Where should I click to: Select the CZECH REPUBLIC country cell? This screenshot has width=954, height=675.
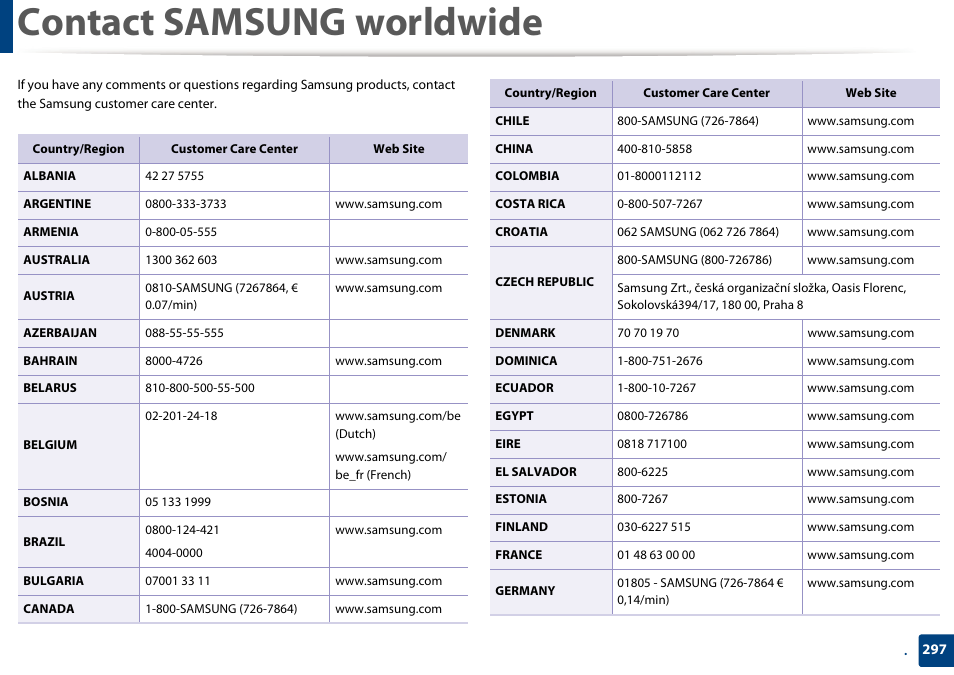point(551,282)
